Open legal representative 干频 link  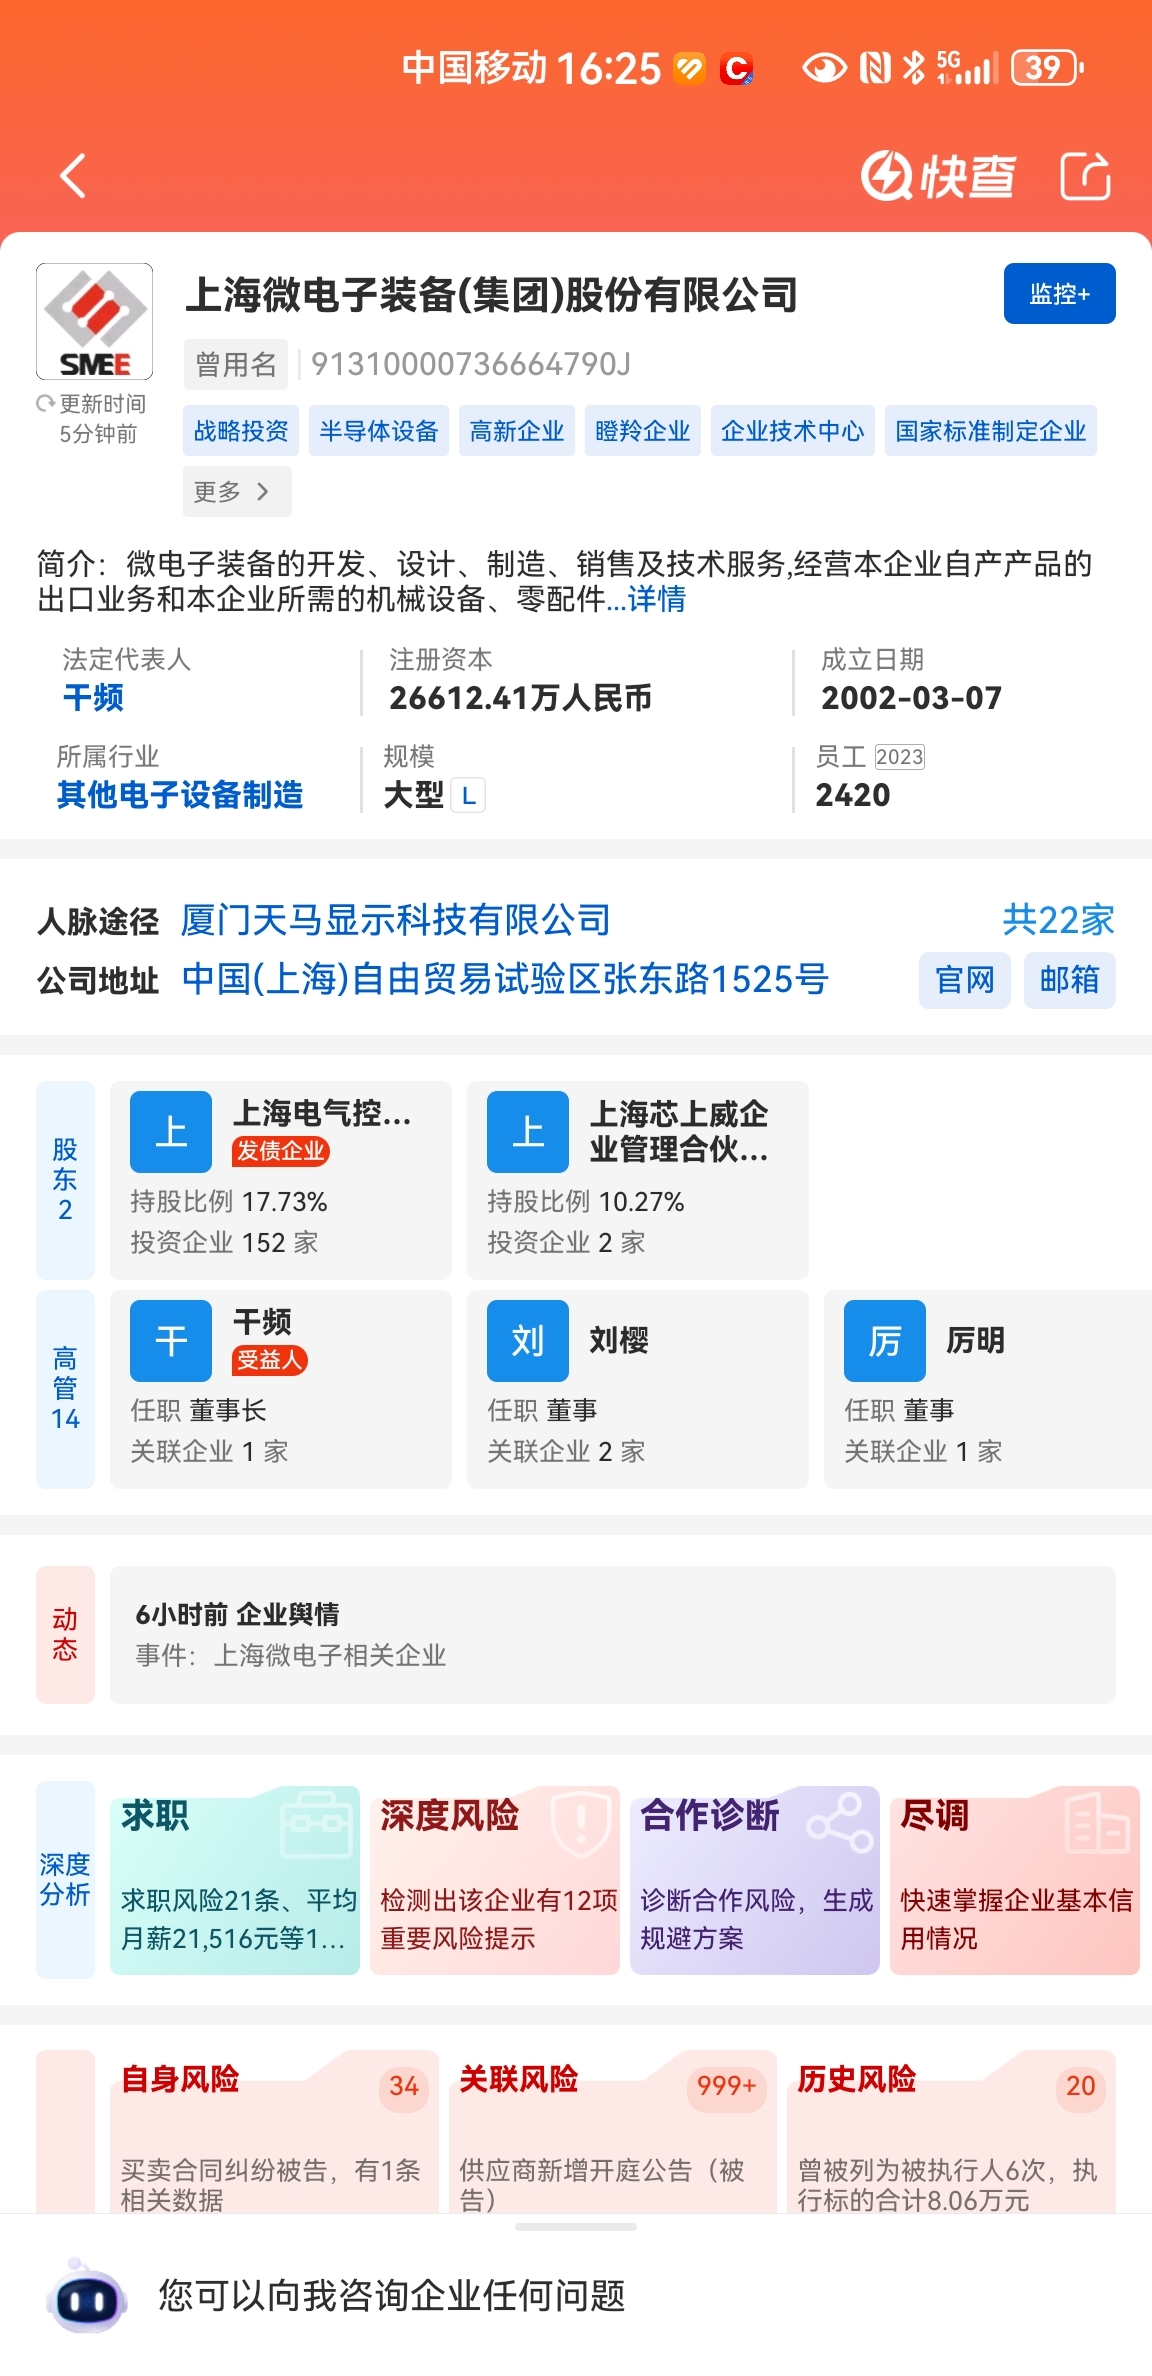[x=93, y=697]
